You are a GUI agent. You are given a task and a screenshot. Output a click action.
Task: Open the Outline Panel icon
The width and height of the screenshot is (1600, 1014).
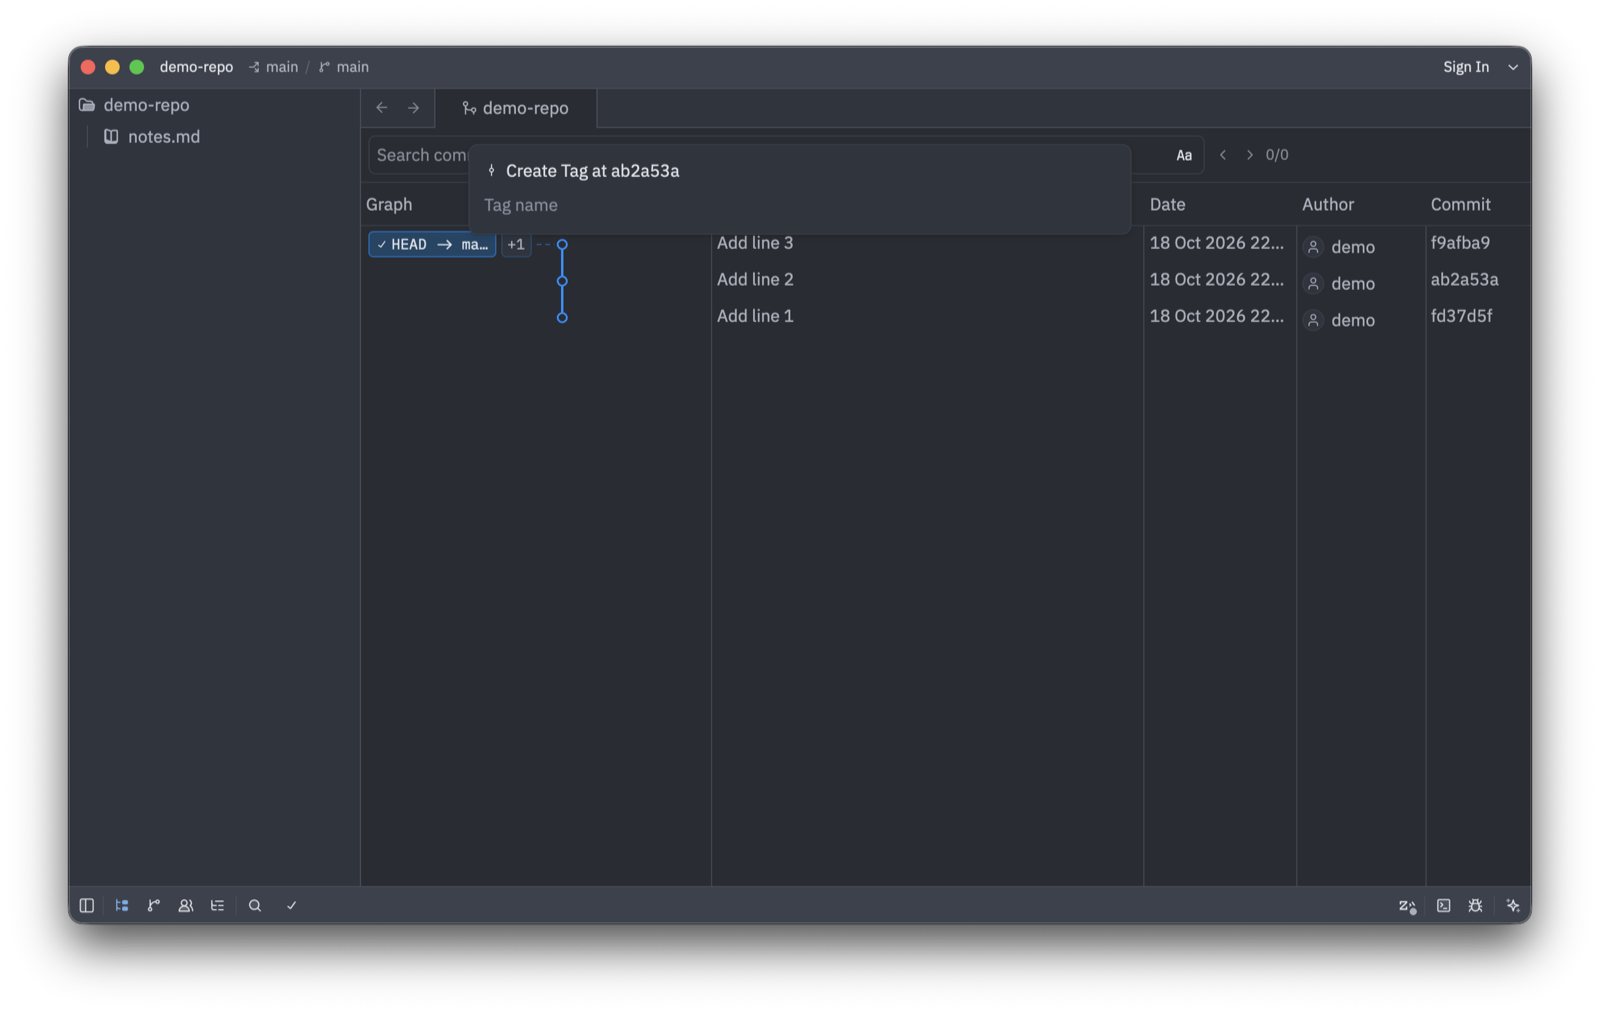click(217, 905)
